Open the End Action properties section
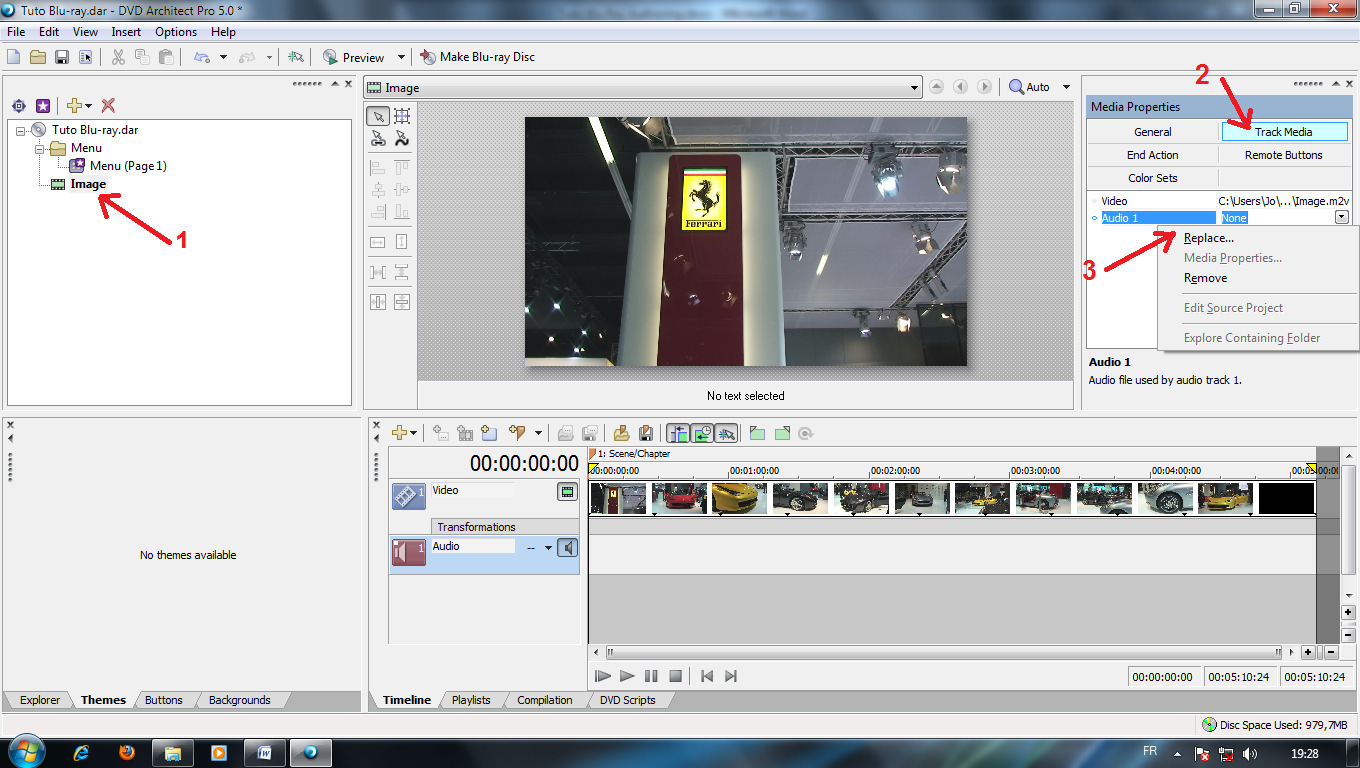 pos(1153,155)
